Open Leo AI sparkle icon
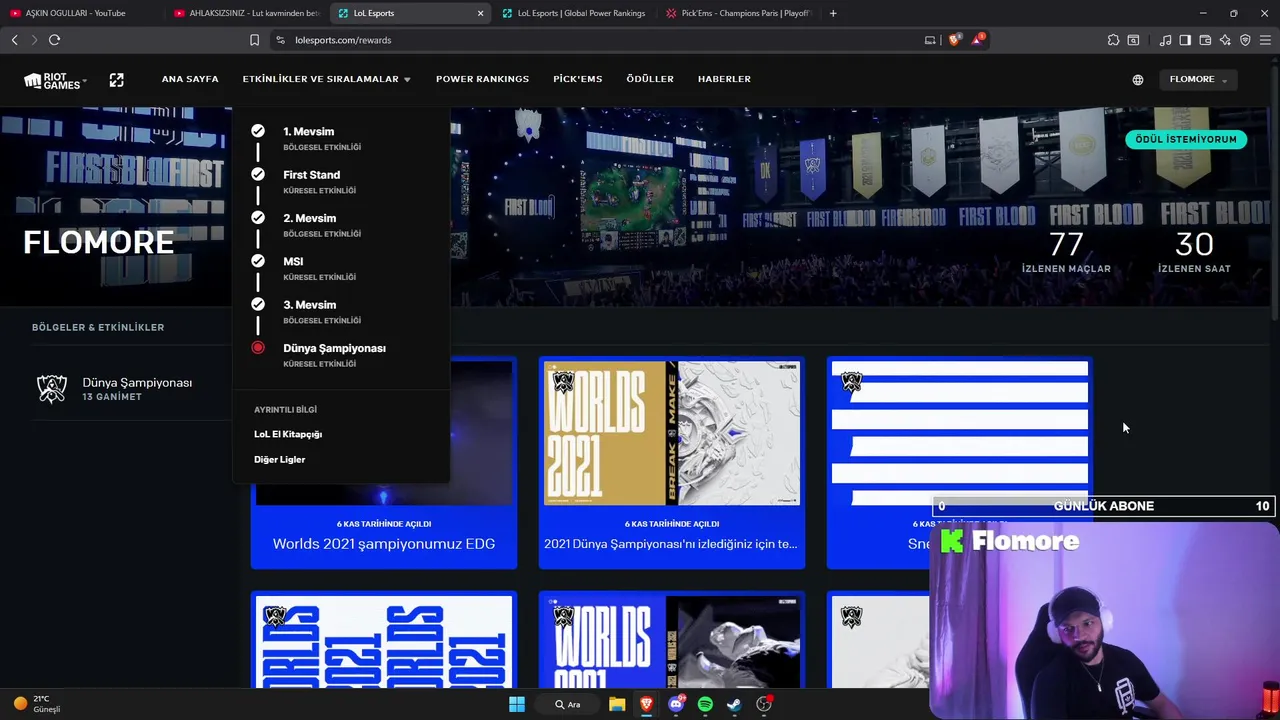 pos(1225,40)
